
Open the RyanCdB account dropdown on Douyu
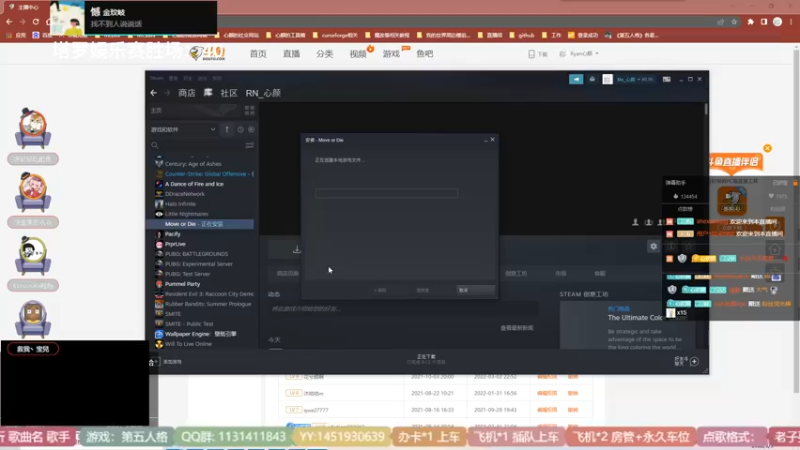point(580,54)
